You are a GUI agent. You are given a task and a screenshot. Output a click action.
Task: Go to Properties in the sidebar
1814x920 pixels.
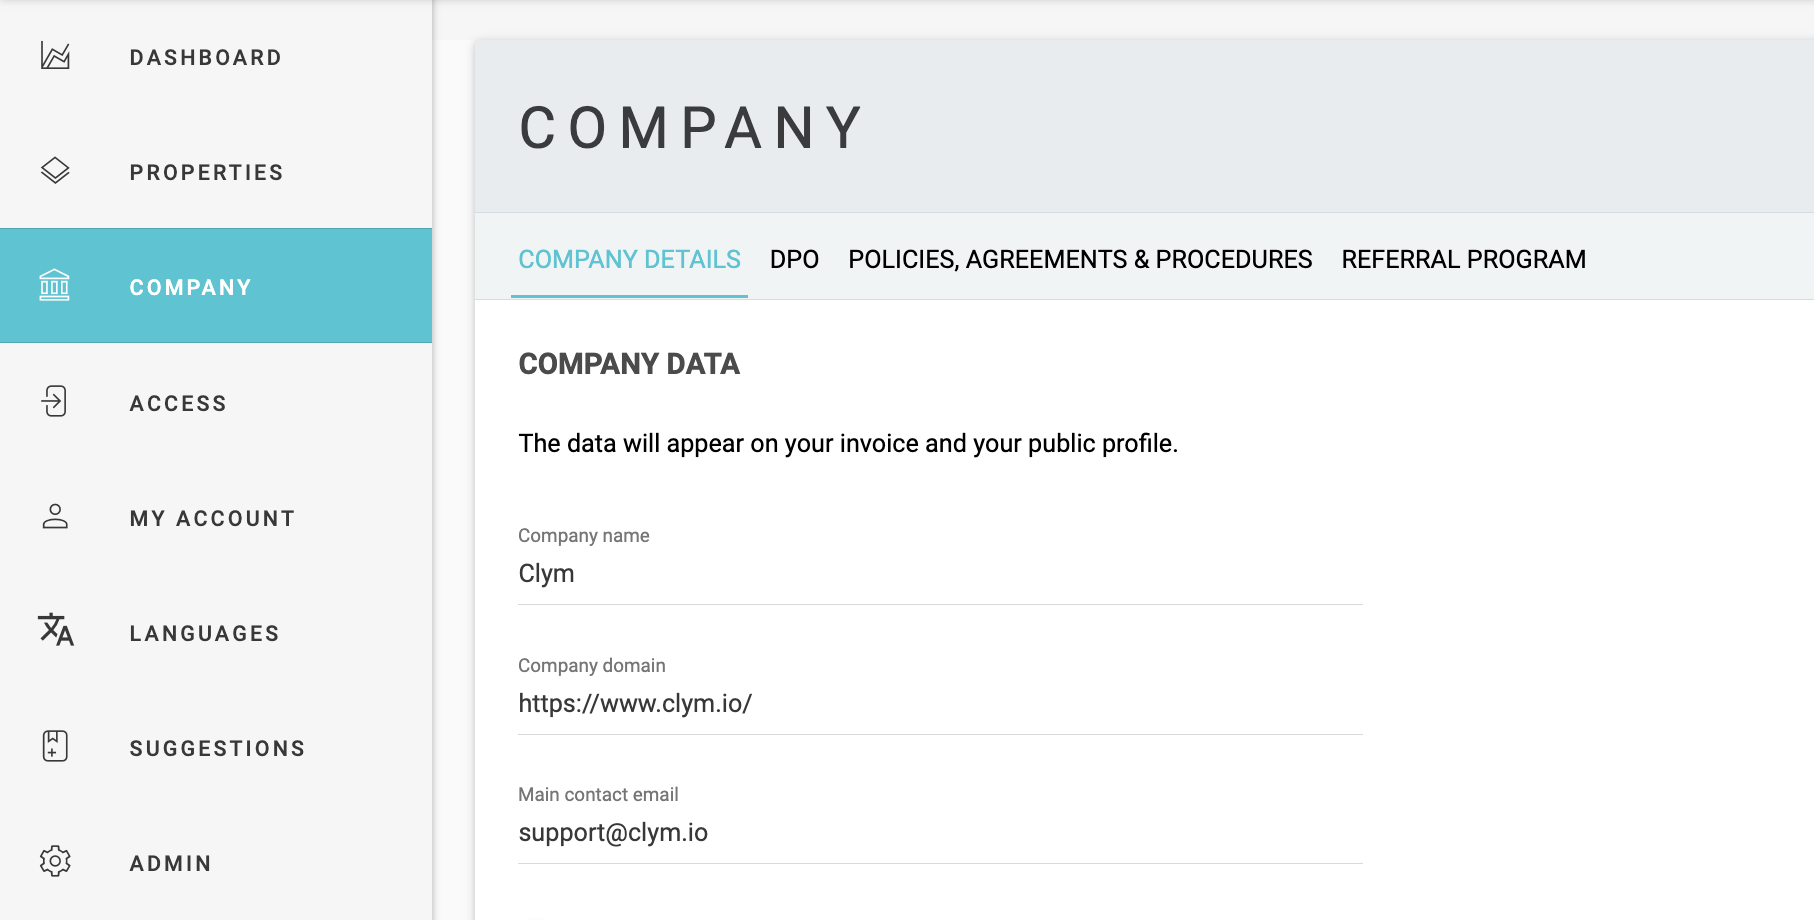pyautogui.click(x=216, y=172)
